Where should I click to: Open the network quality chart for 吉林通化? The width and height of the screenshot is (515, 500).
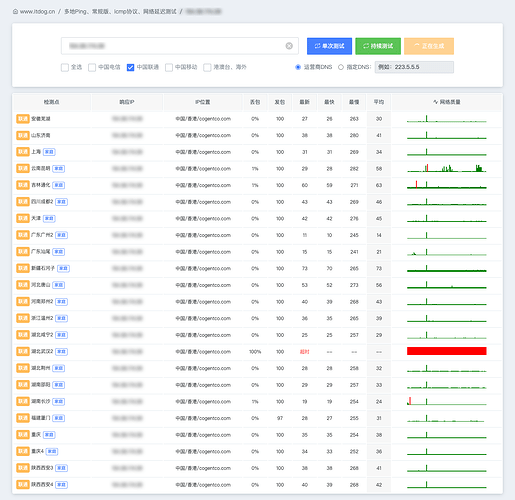447,184
